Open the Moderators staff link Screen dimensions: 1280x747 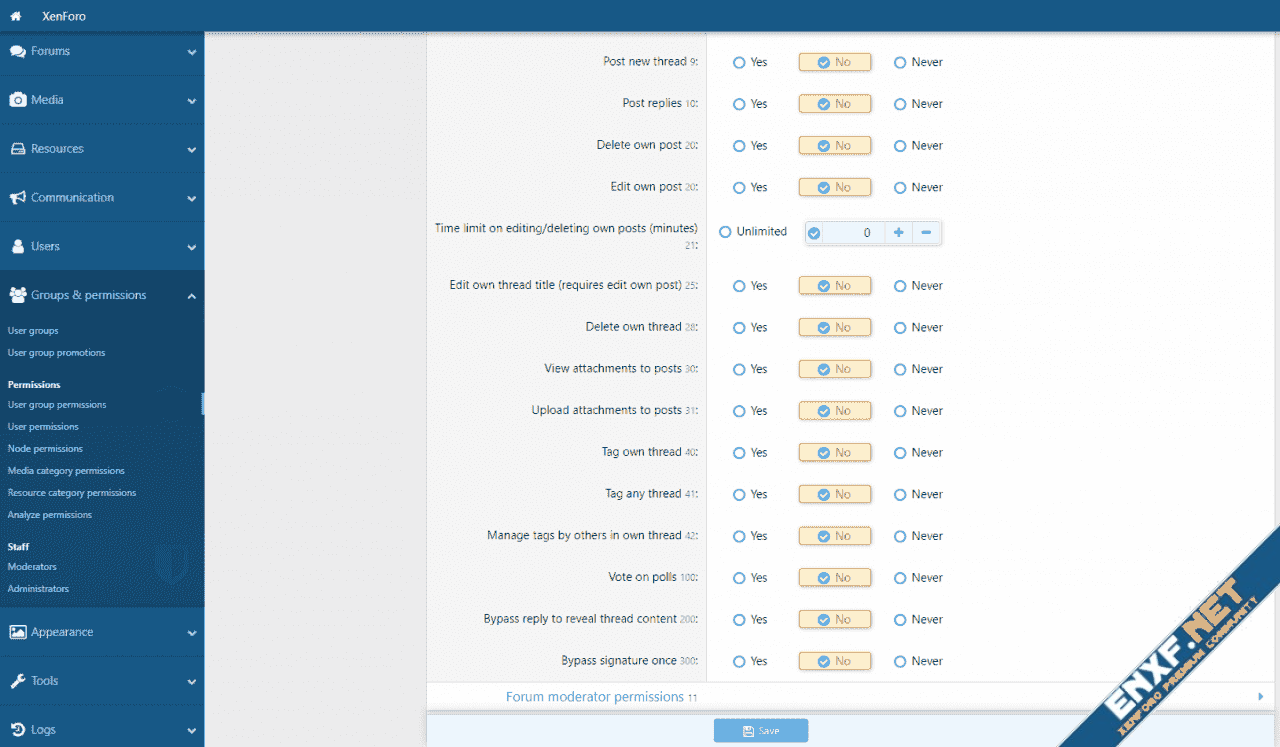coord(32,567)
